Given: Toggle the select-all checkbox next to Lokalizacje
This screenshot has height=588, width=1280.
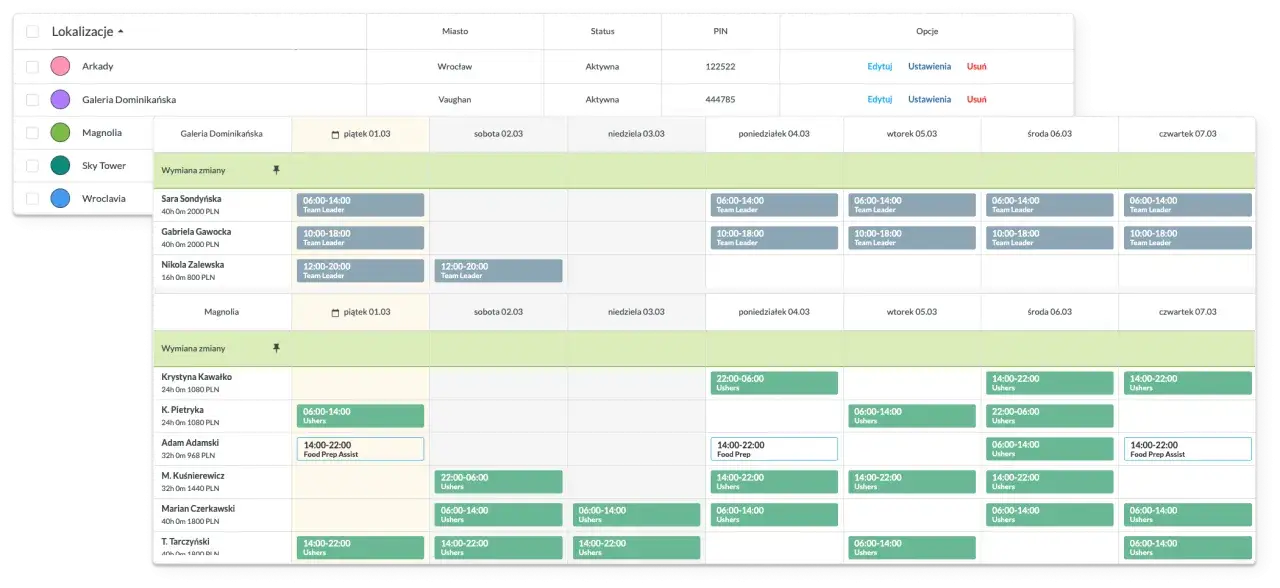Looking at the screenshot, I should click(x=32, y=31).
